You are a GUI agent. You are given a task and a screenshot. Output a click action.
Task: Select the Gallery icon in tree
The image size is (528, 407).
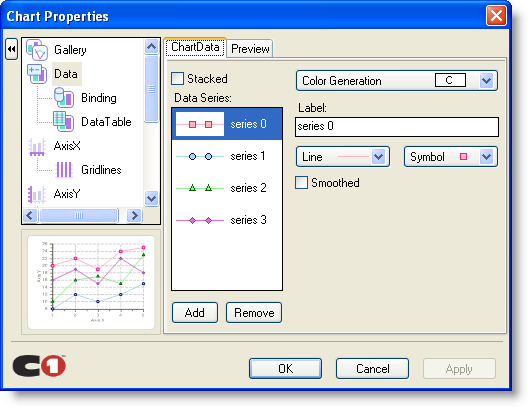pyautogui.click(x=37, y=50)
